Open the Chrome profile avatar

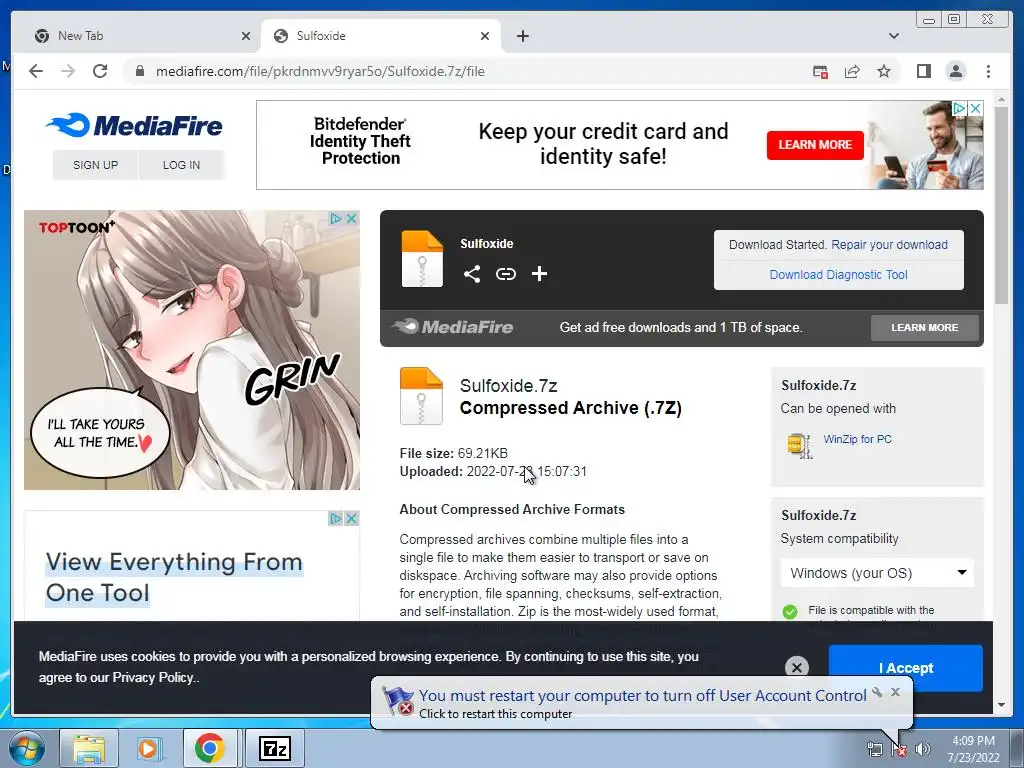tap(956, 71)
